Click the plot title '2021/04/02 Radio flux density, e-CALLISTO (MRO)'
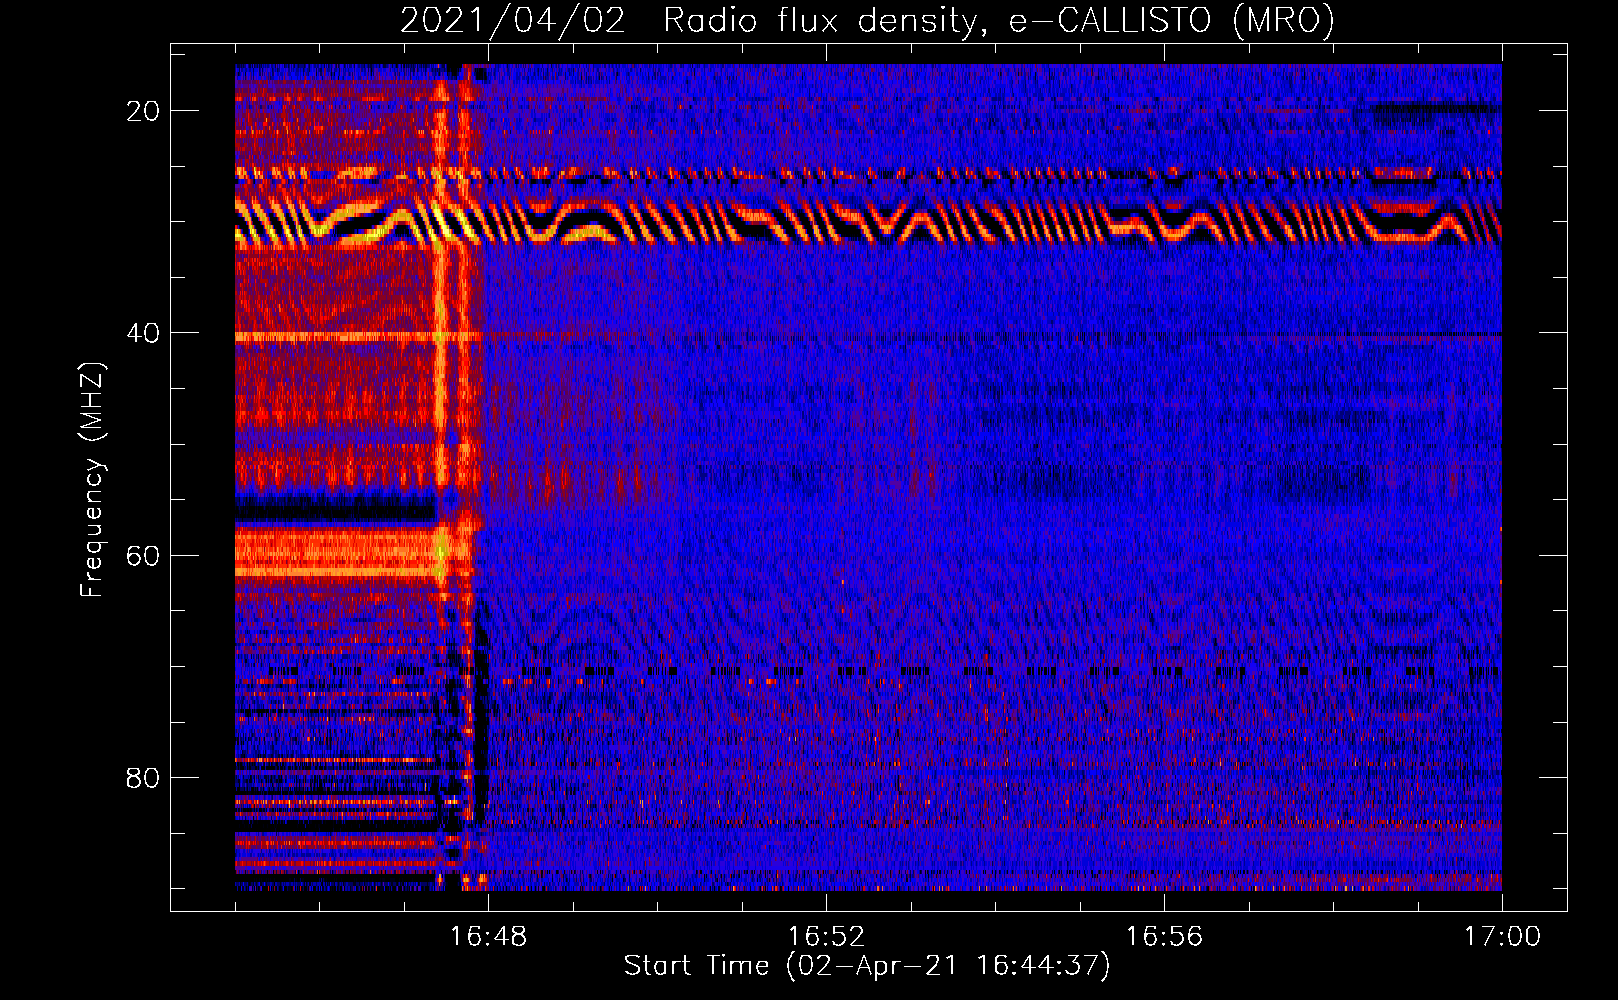The height and width of the screenshot is (1000, 1618). point(867,20)
